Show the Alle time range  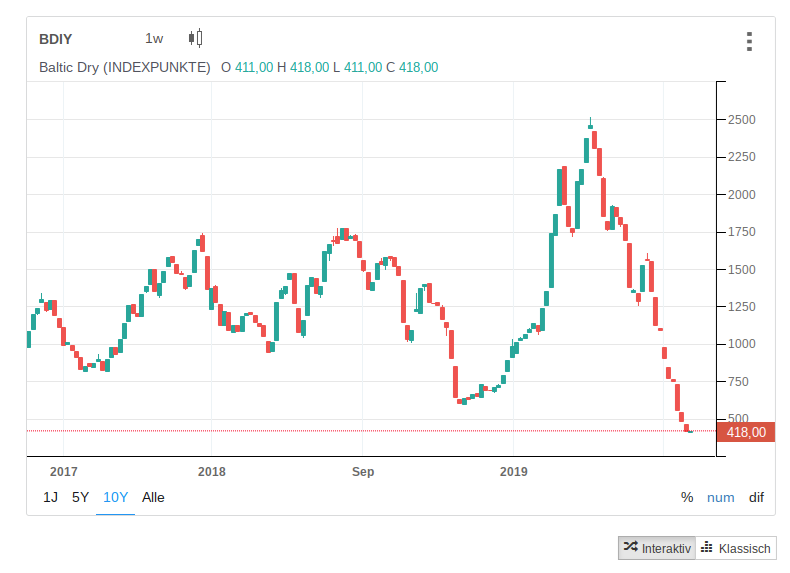(x=153, y=497)
